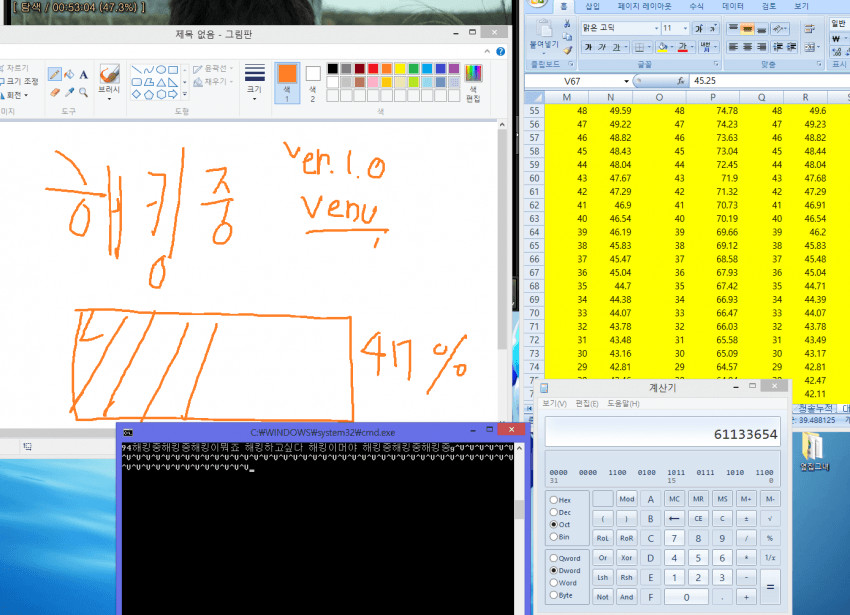Select the Fill bucket tool in Paint
850x615 pixels.
[x=69, y=74]
